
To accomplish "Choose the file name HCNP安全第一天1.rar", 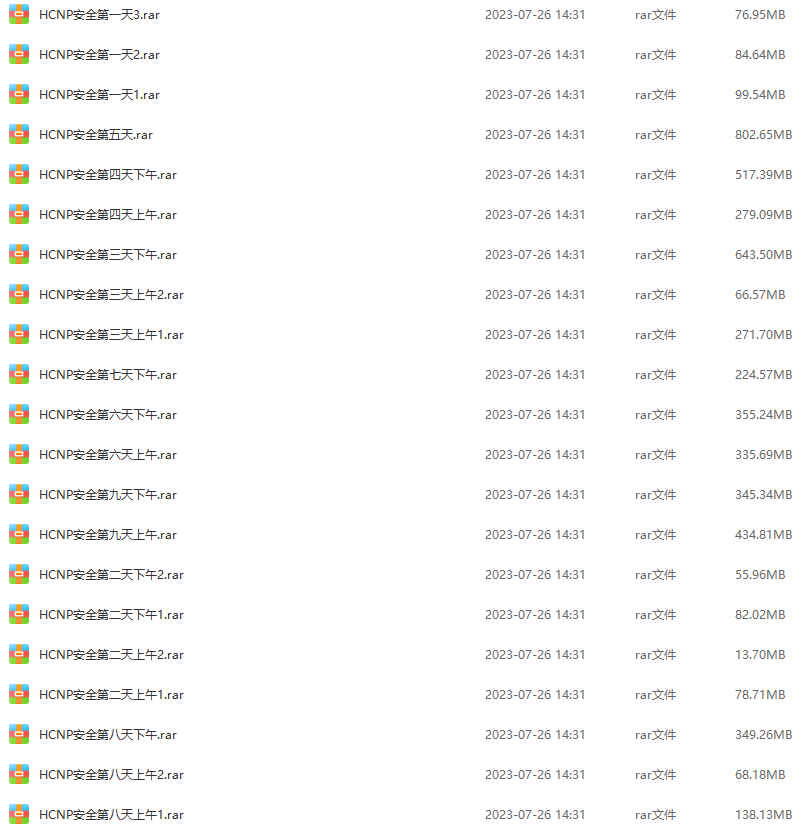I will click(99, 95).
